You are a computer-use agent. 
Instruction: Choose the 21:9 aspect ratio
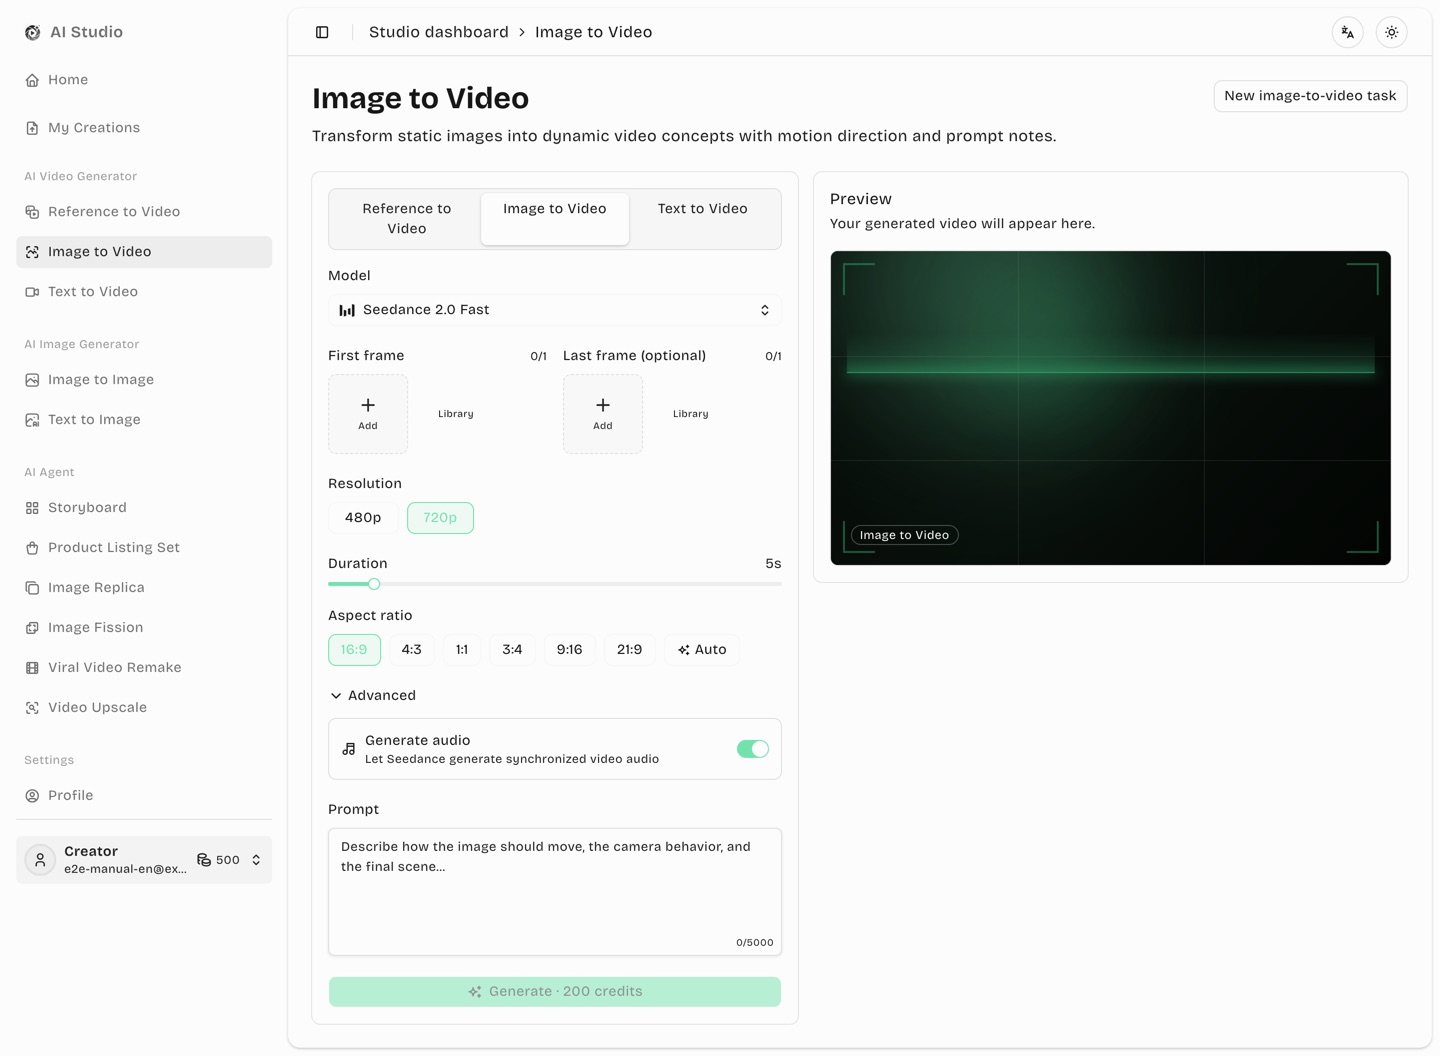[630, 650]
